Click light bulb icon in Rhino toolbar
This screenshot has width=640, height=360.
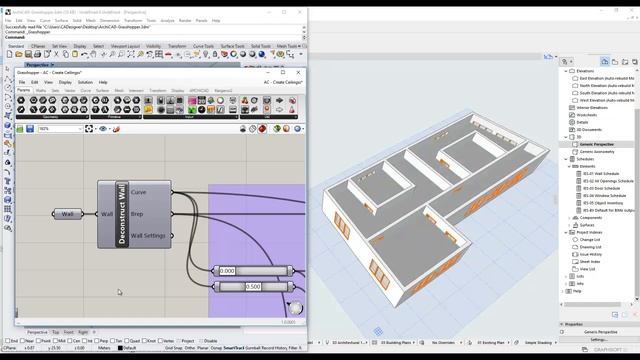pyautogui.click(x=206, y=54)
